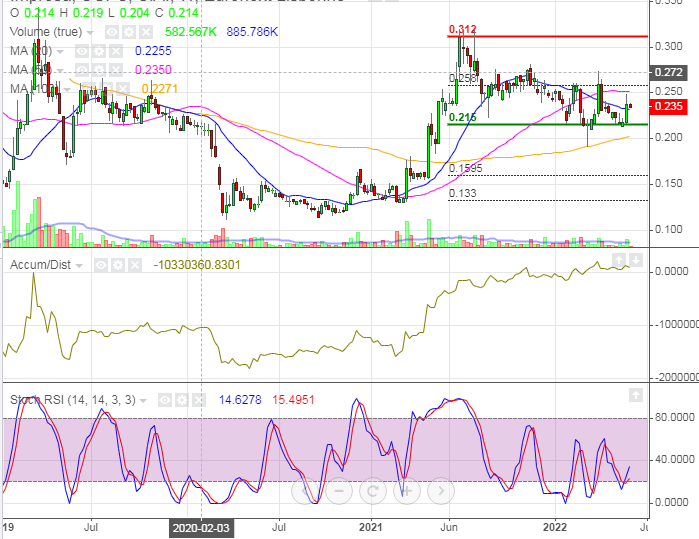
Task: Expand MA (100) dropdown arrow
Action: point(67,89)
